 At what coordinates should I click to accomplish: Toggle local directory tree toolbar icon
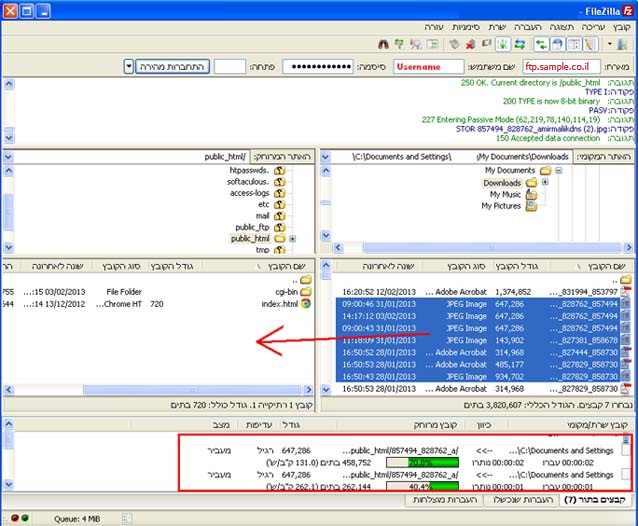(574, 44)
